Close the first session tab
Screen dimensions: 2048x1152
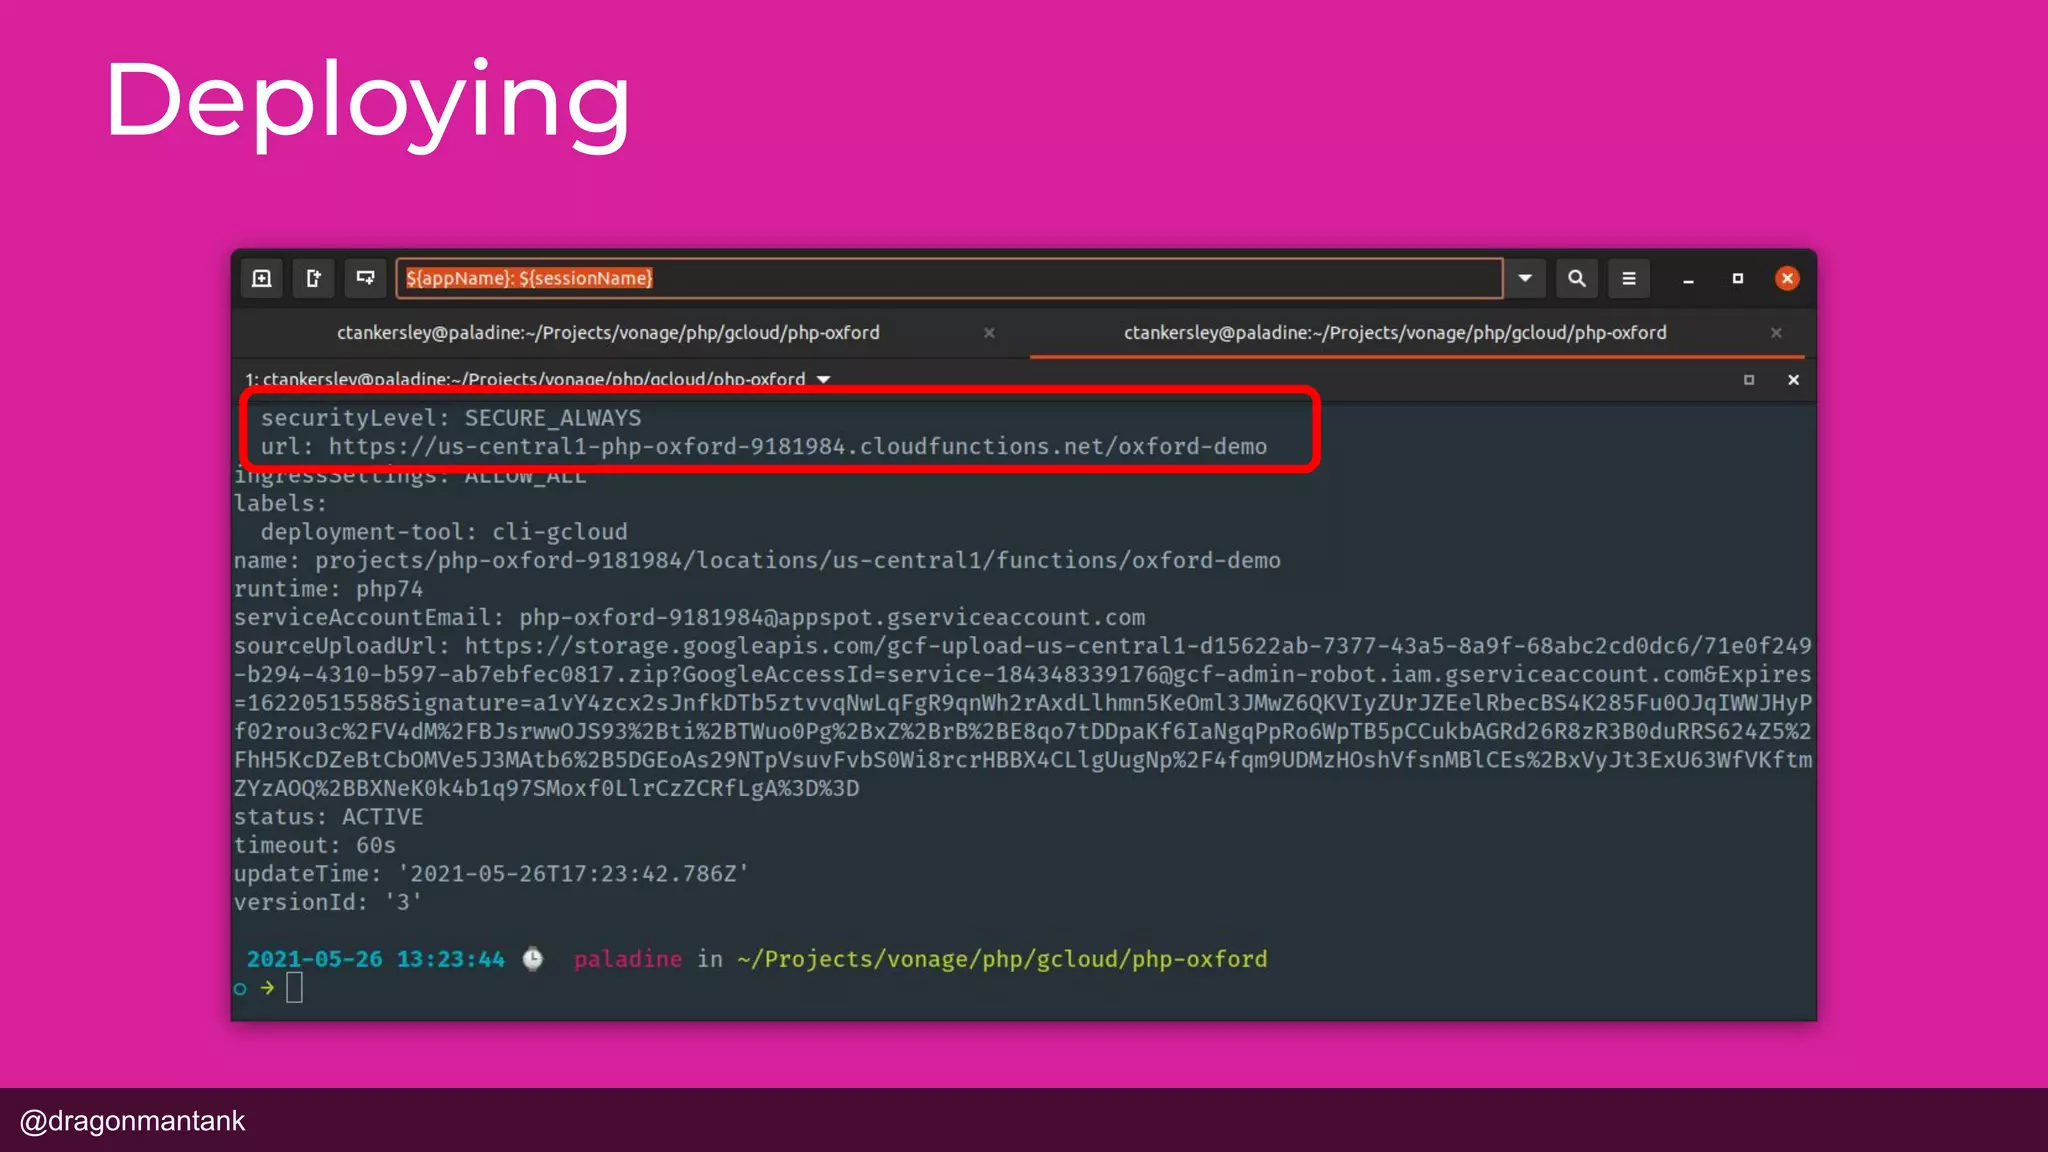tap(989, 333)
